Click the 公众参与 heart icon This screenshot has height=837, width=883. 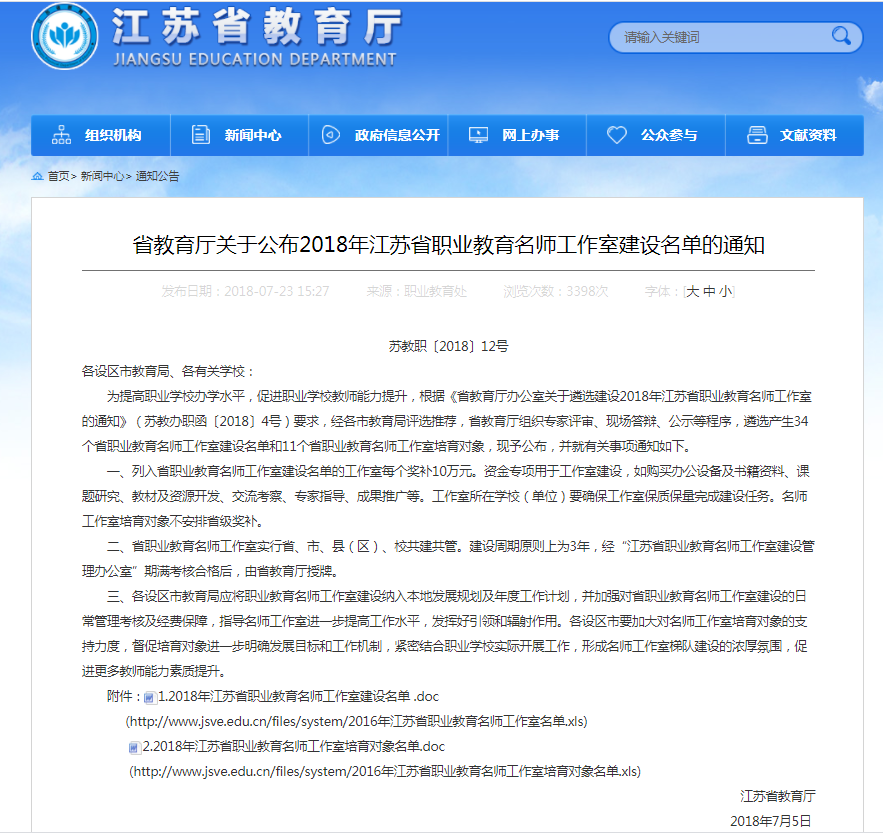(617, 135)
